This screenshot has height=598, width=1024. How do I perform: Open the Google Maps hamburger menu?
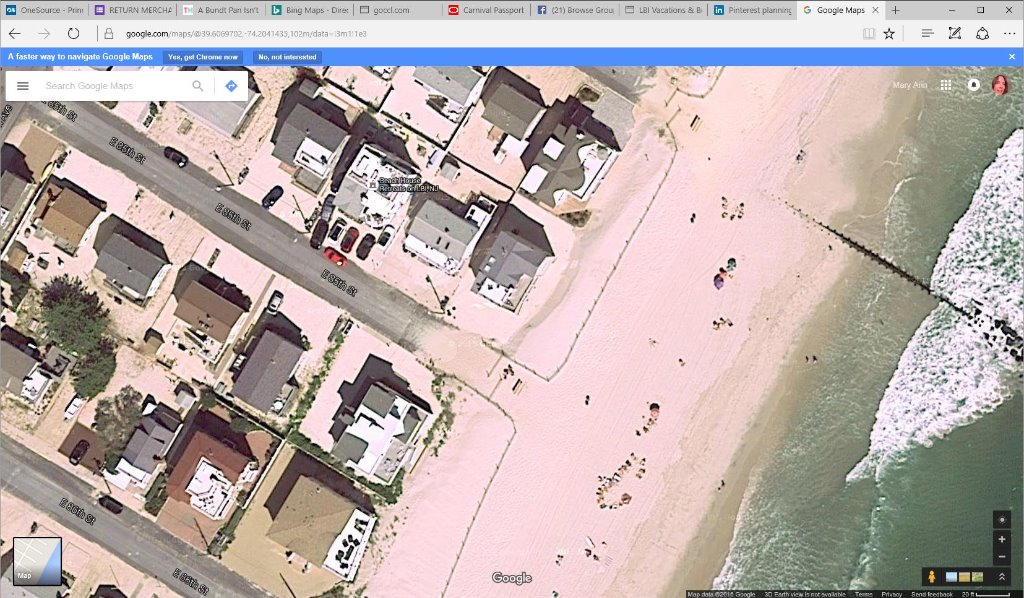click(x=23, y=86)
